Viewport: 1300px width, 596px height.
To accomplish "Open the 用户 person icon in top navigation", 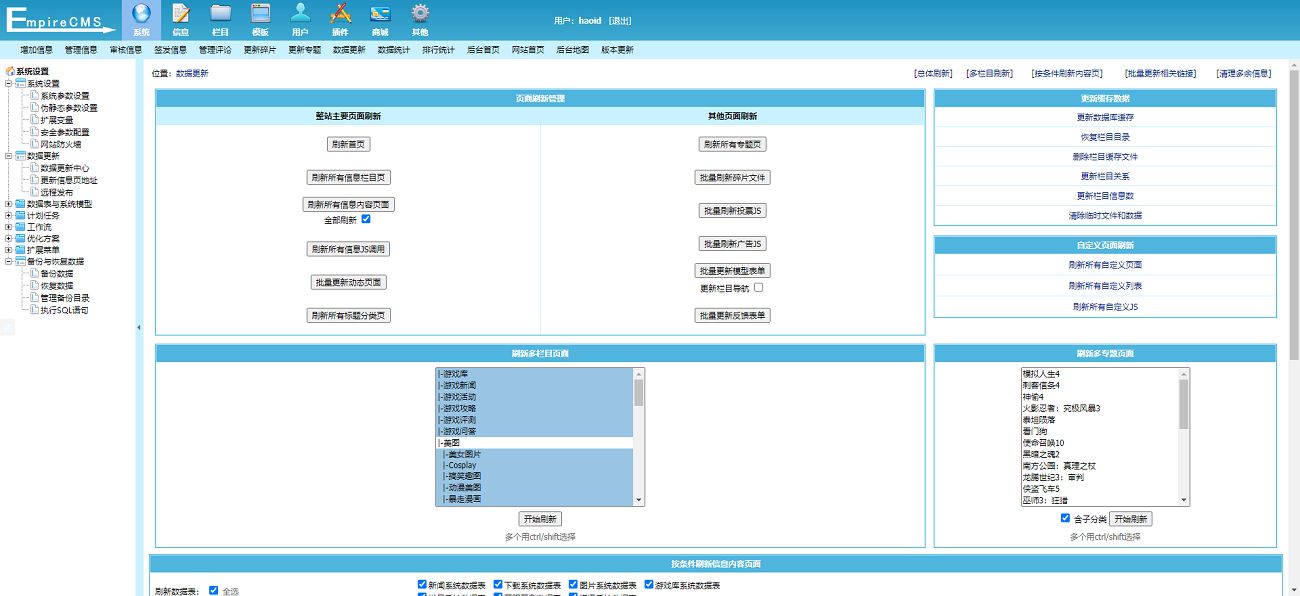I will [x=300, y=13].
